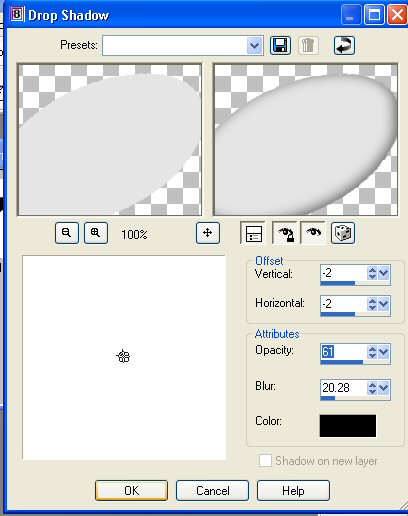
Task: Enable the Shadow on new layer checkbox
Action: [265, 461]
